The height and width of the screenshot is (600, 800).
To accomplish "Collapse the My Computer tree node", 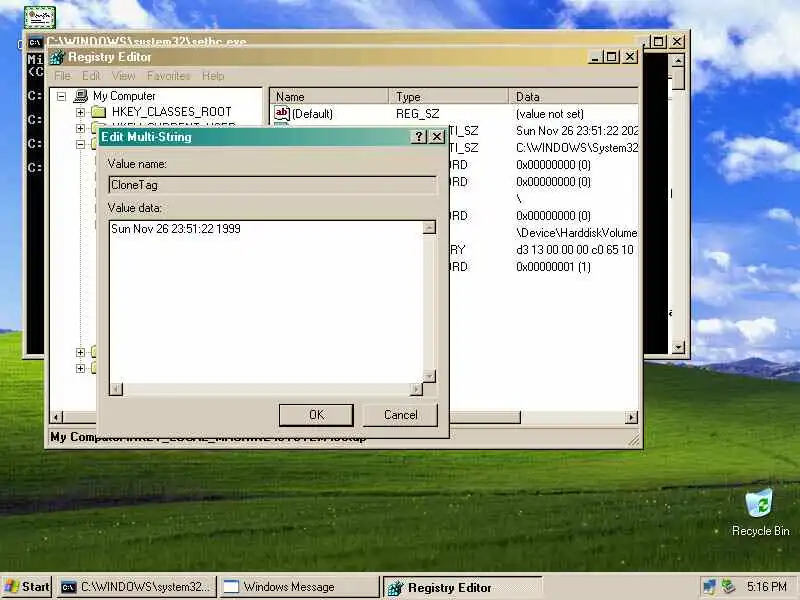I will [x=61, y=96].
